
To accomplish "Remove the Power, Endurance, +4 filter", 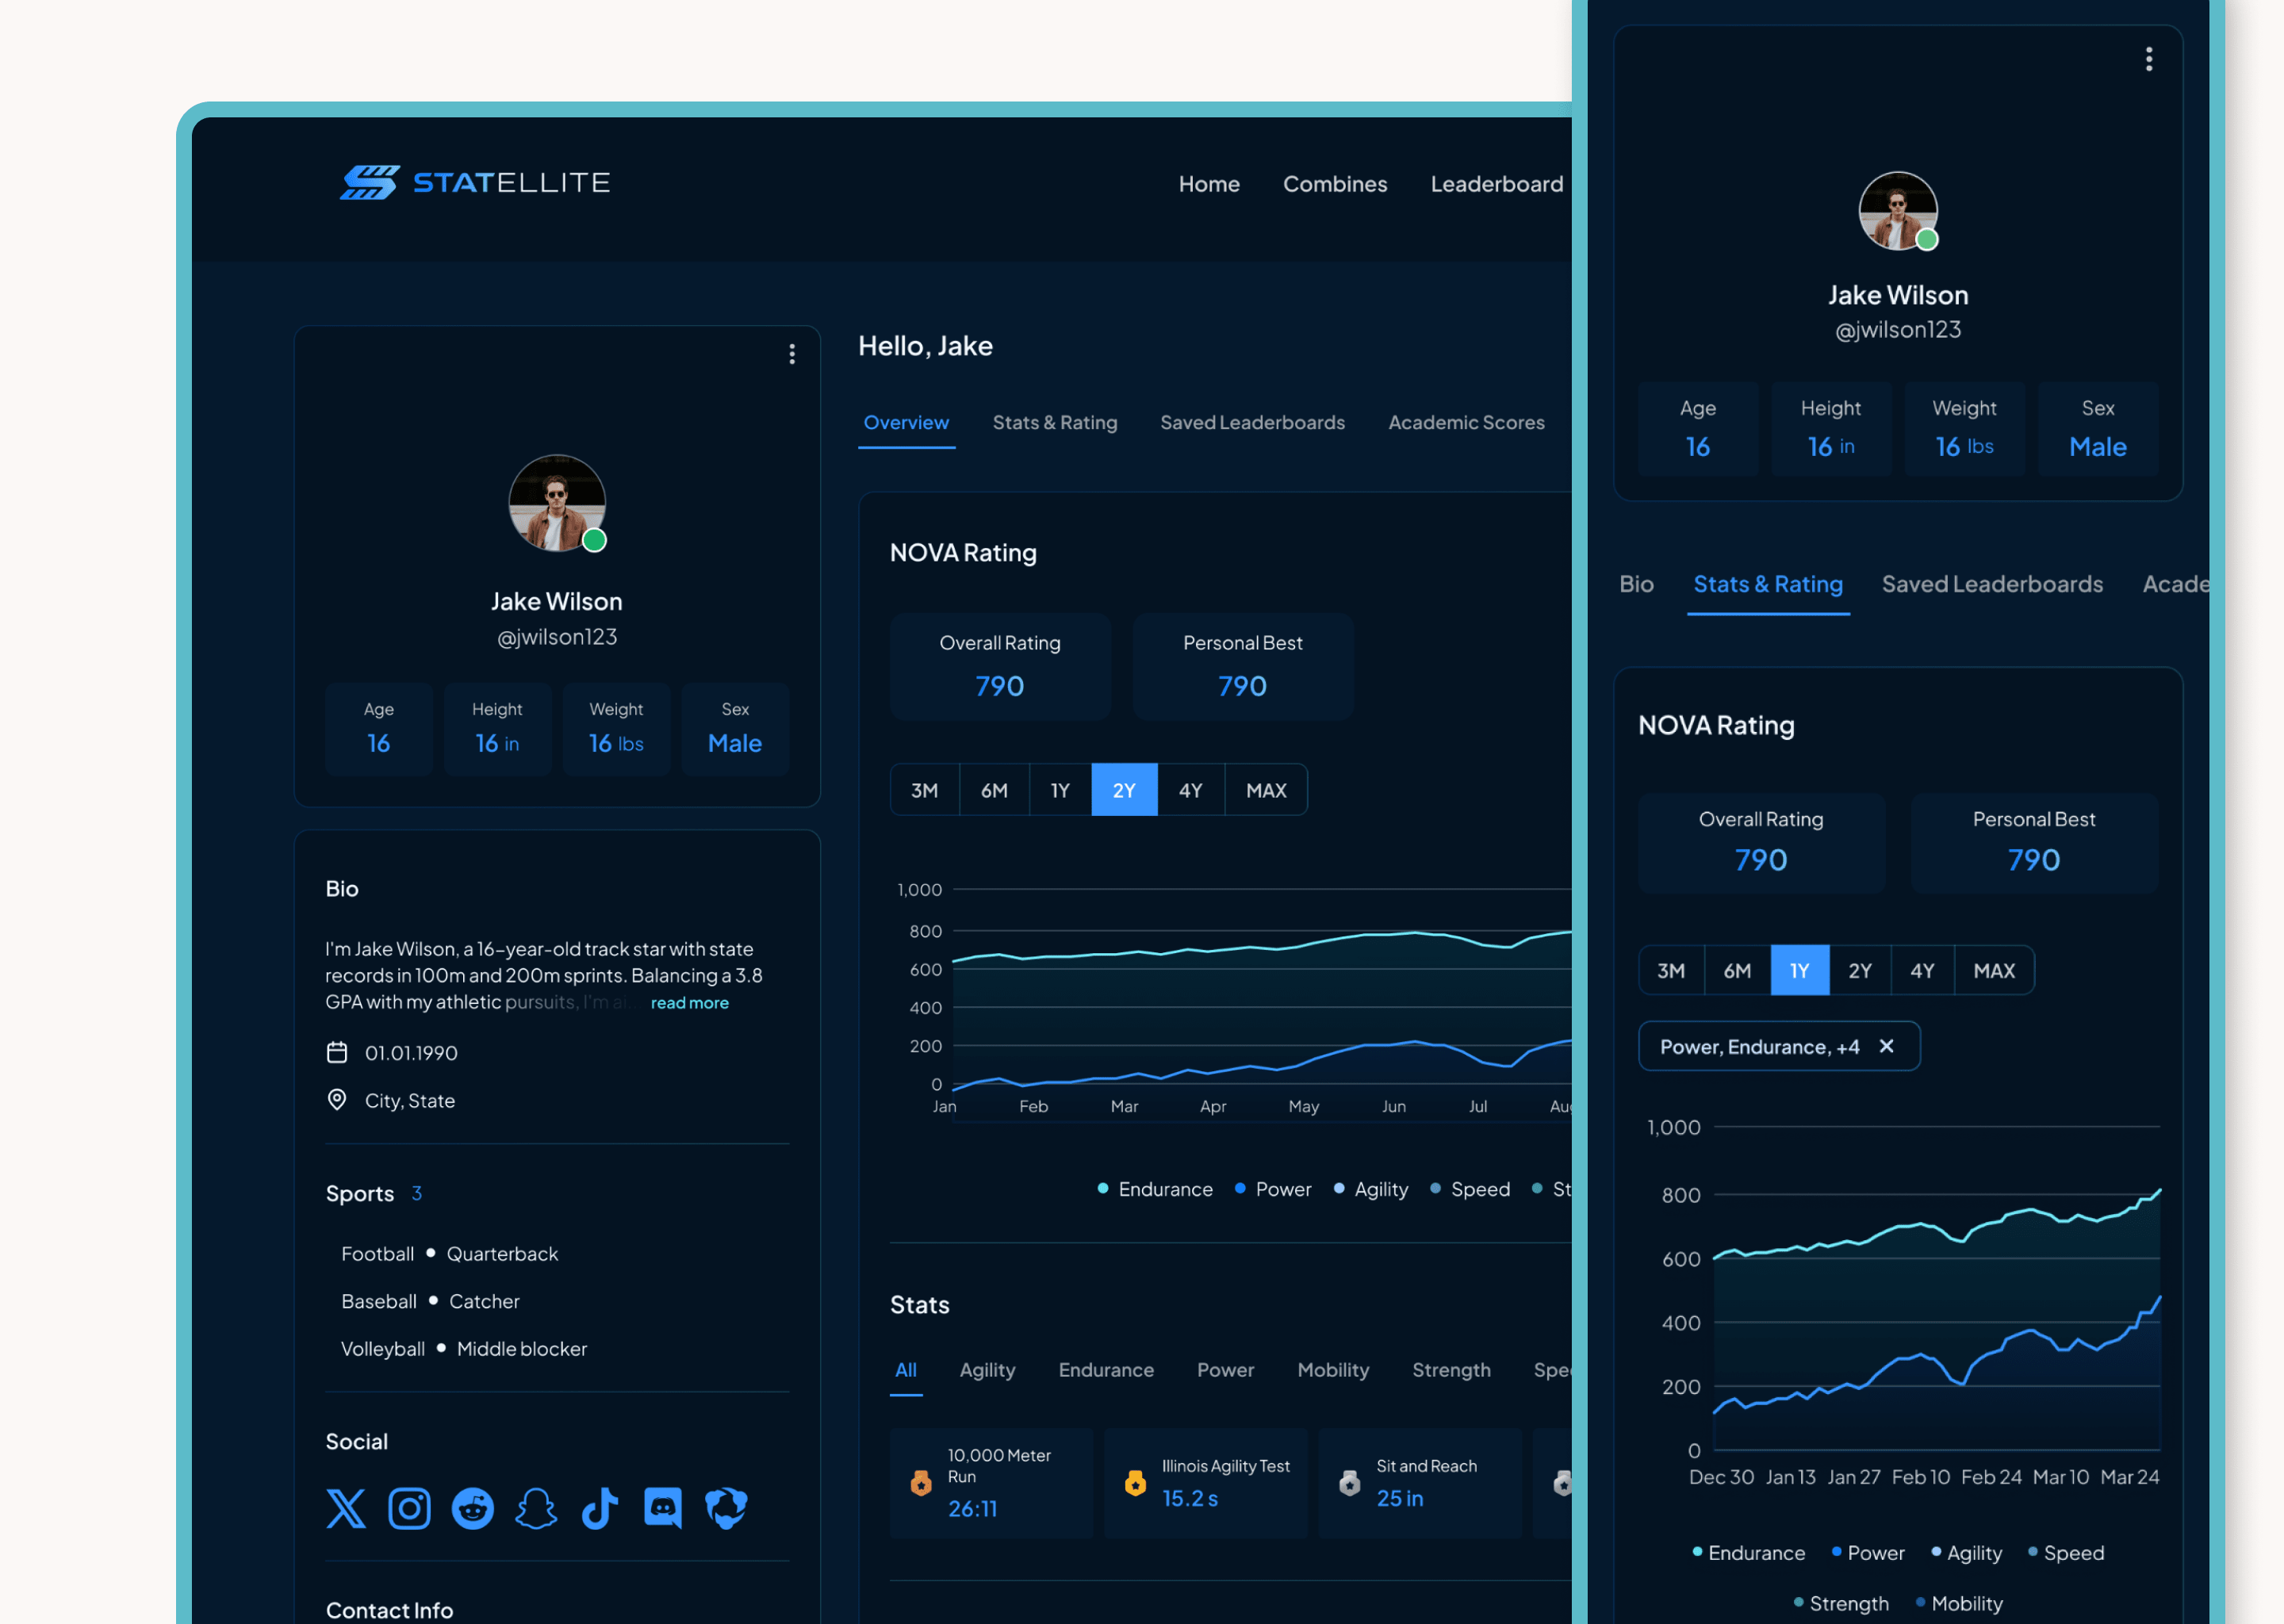I will (x=1887, y=1046).
